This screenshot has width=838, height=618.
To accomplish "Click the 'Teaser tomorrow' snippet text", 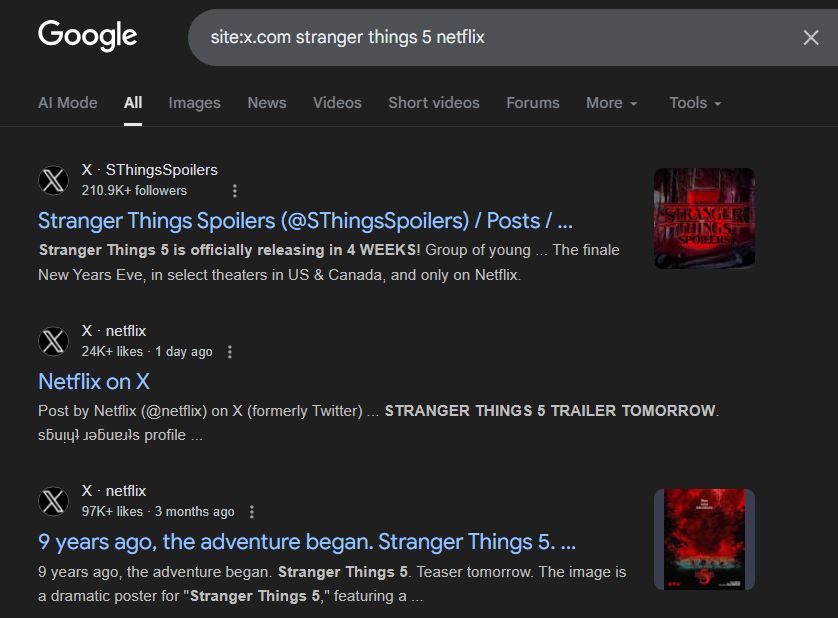I will click(x=475, y=571).
